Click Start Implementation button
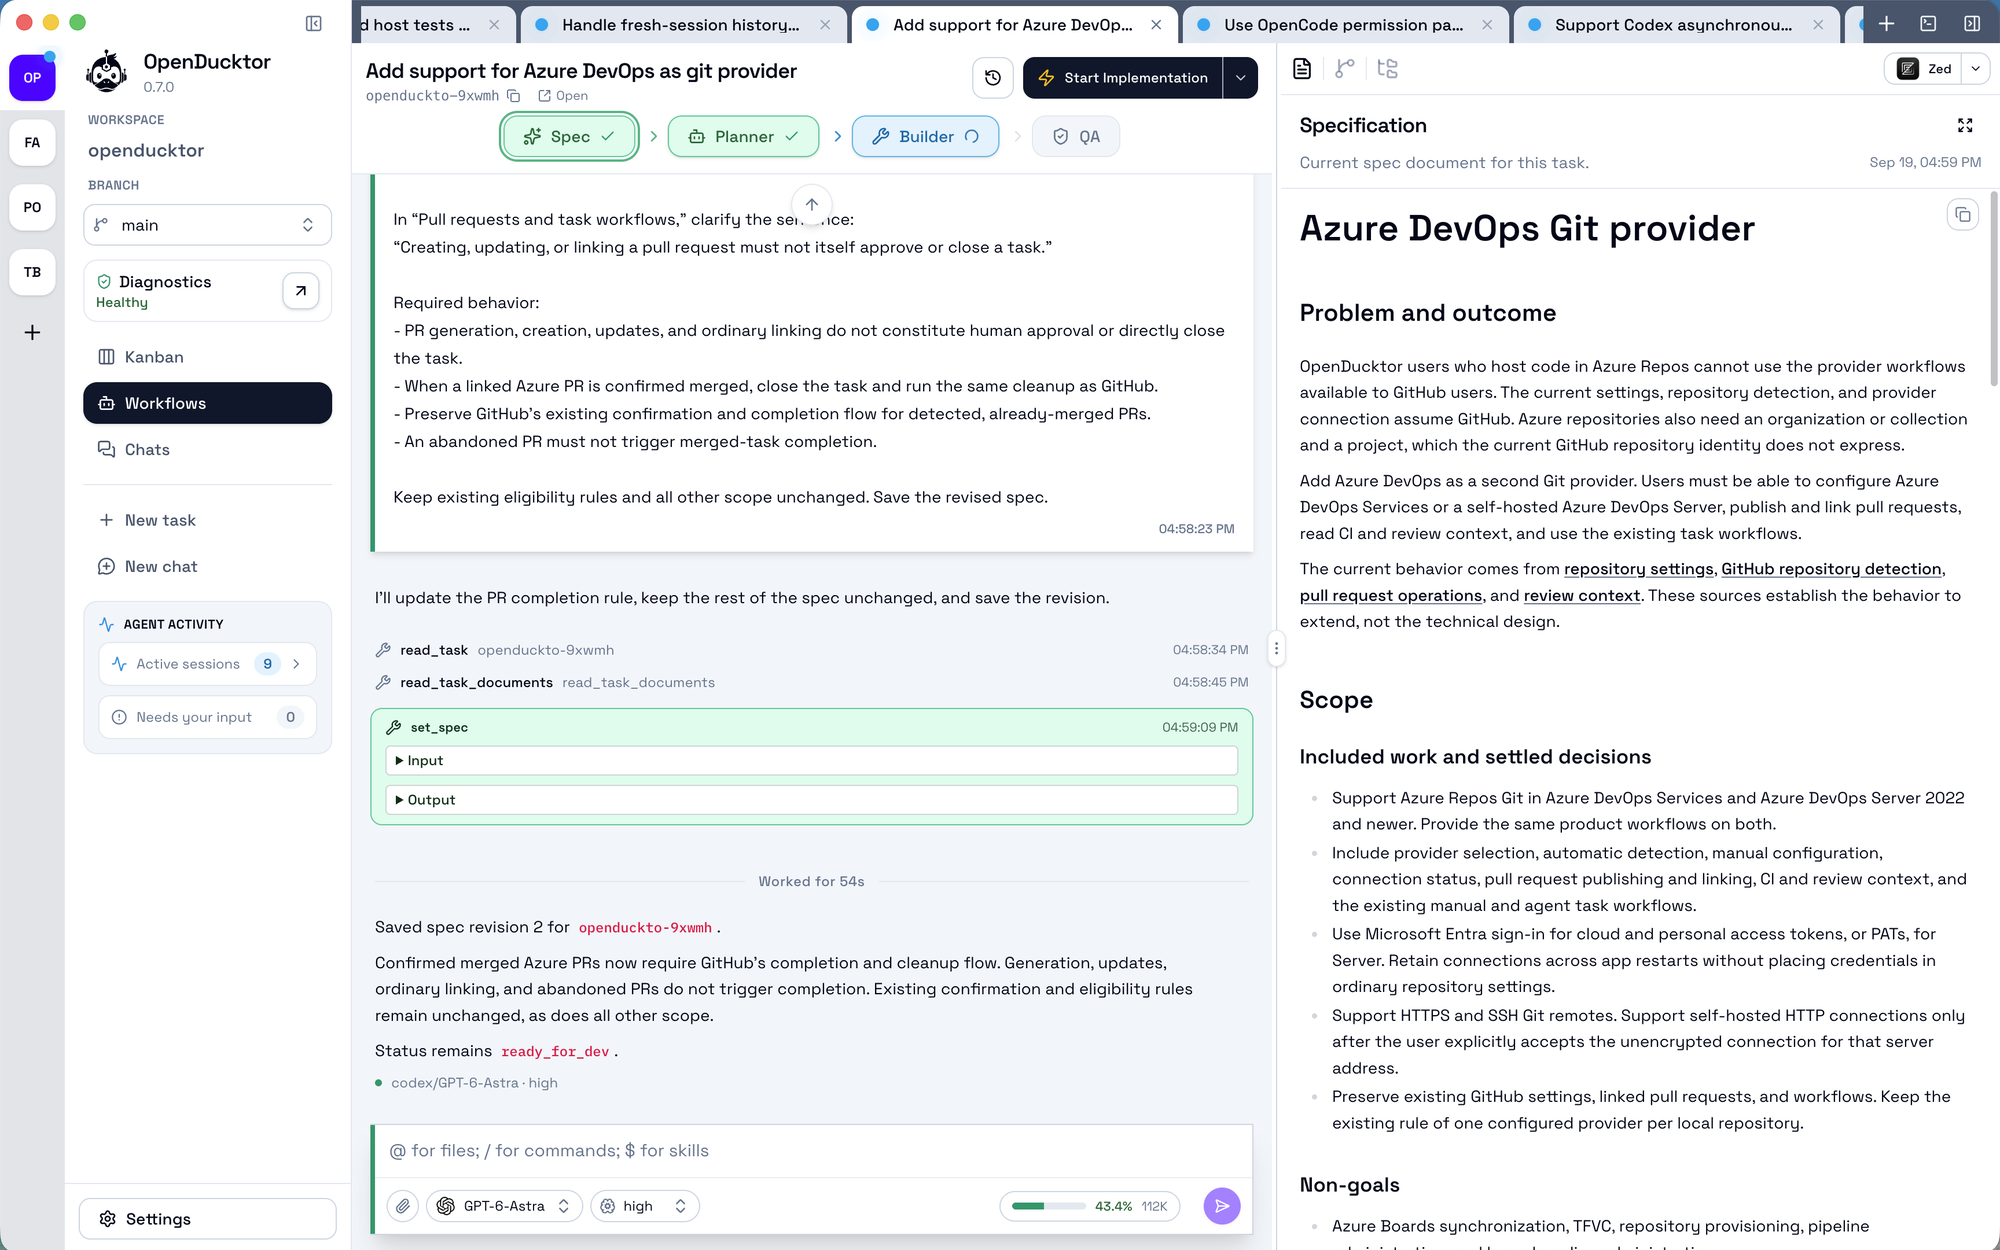Image resolution: width=2000 pixels, height=1250 pixels. tap(1123, 78)
